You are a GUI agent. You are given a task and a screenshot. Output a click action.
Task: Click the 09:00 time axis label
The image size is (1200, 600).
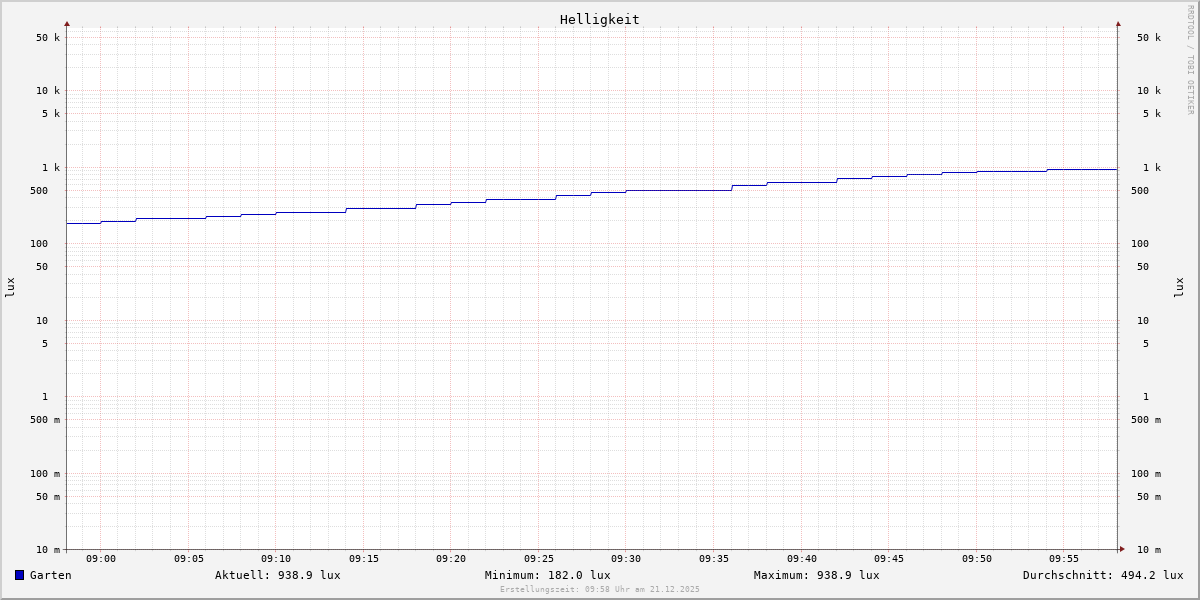click(101, 559)
